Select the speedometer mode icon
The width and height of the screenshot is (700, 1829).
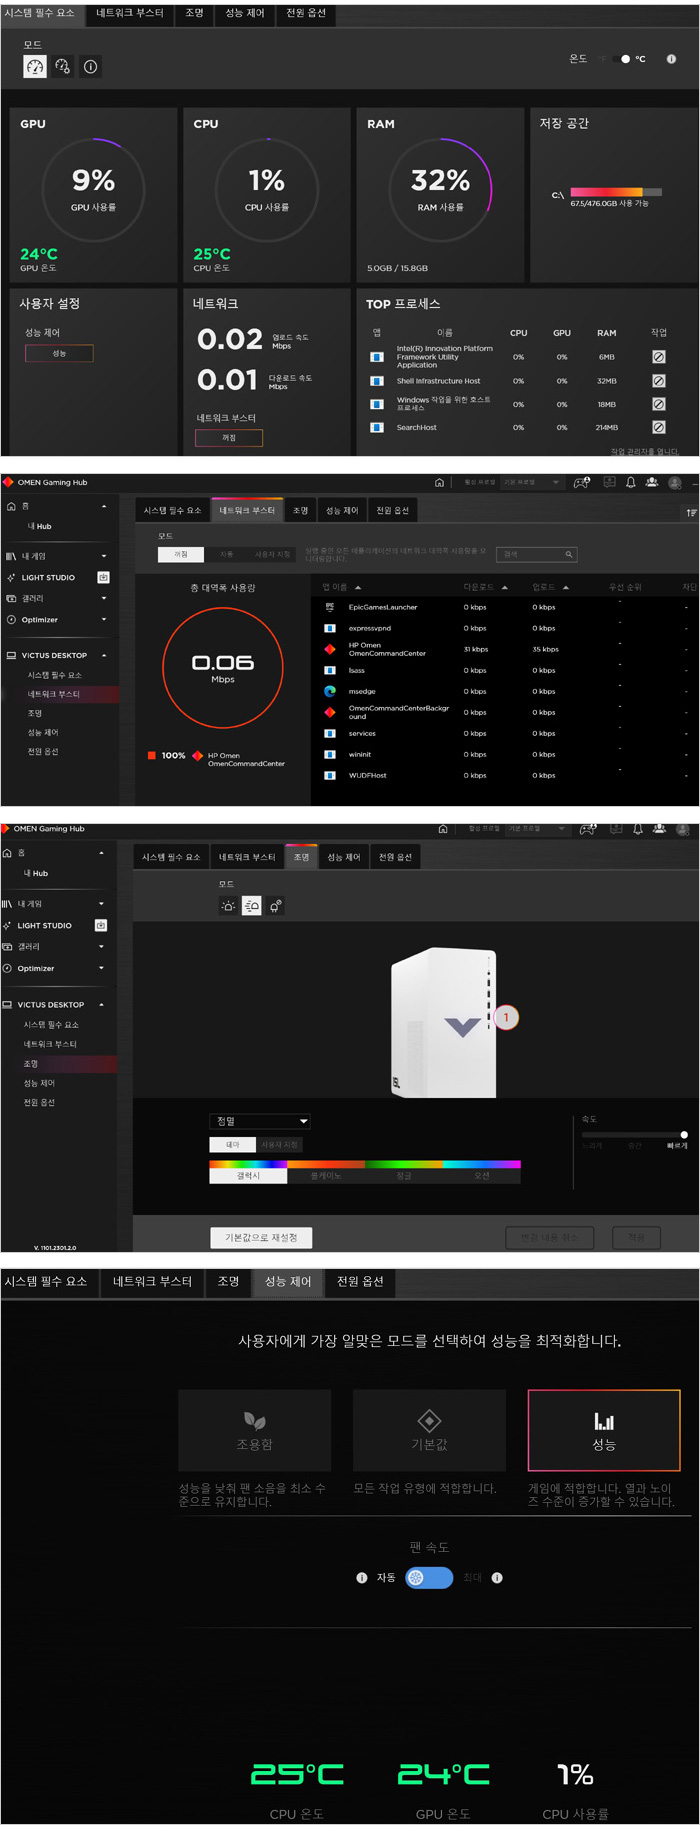point(35,67)
